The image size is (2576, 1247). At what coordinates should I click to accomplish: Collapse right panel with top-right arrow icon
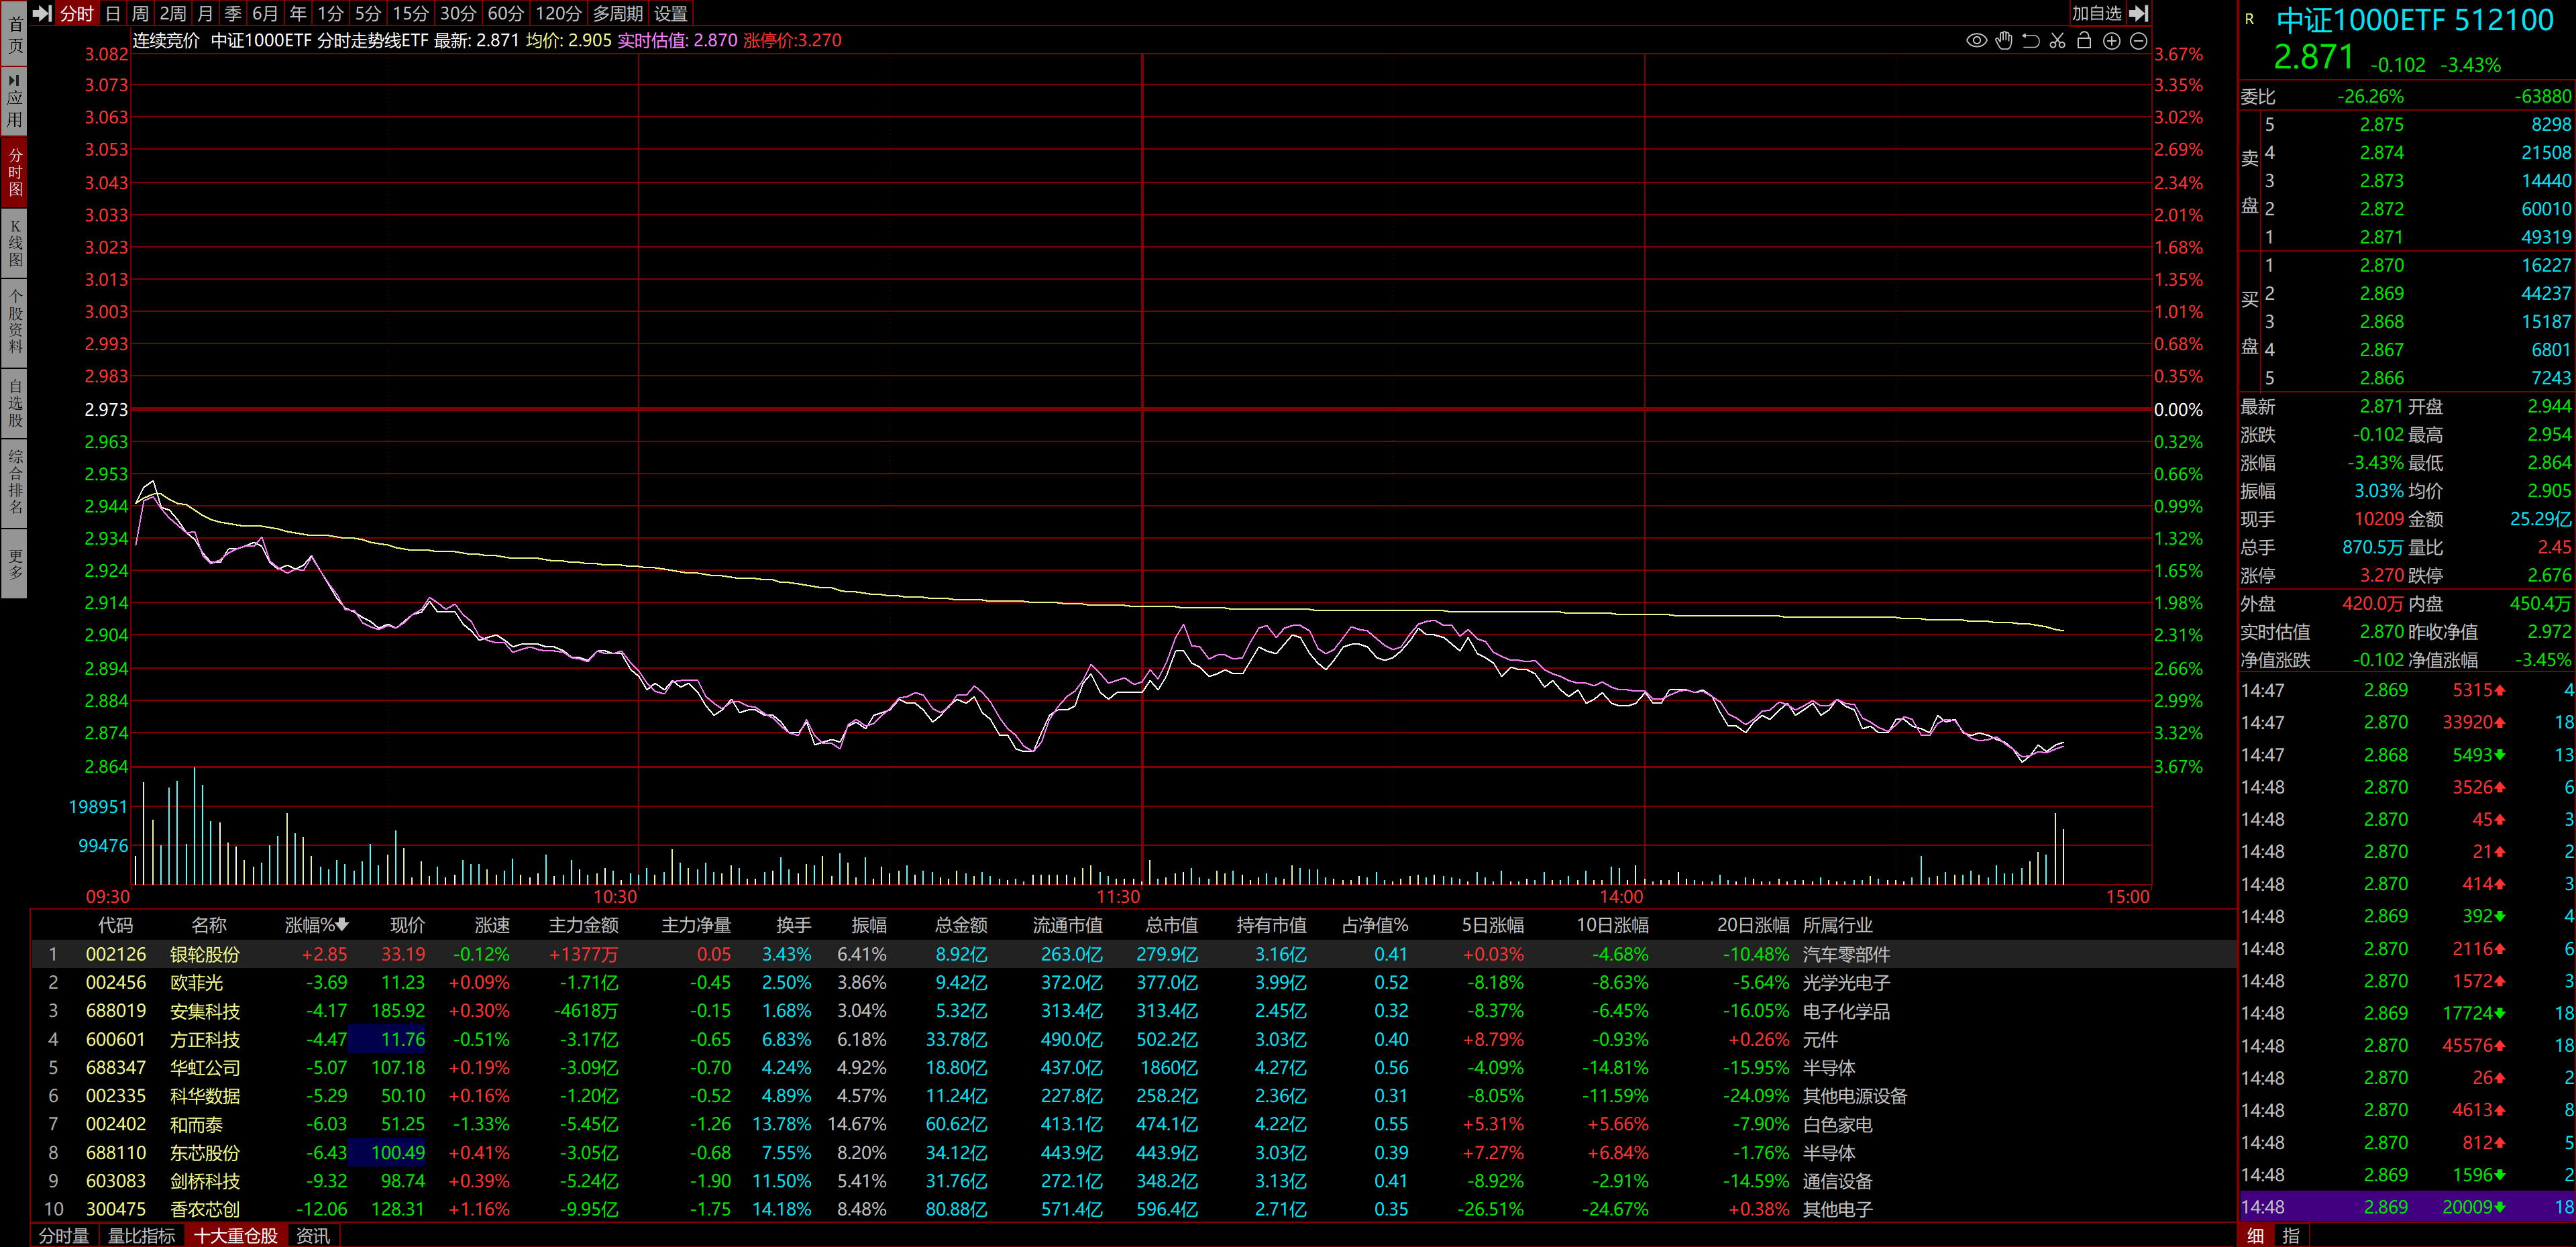2139,13
